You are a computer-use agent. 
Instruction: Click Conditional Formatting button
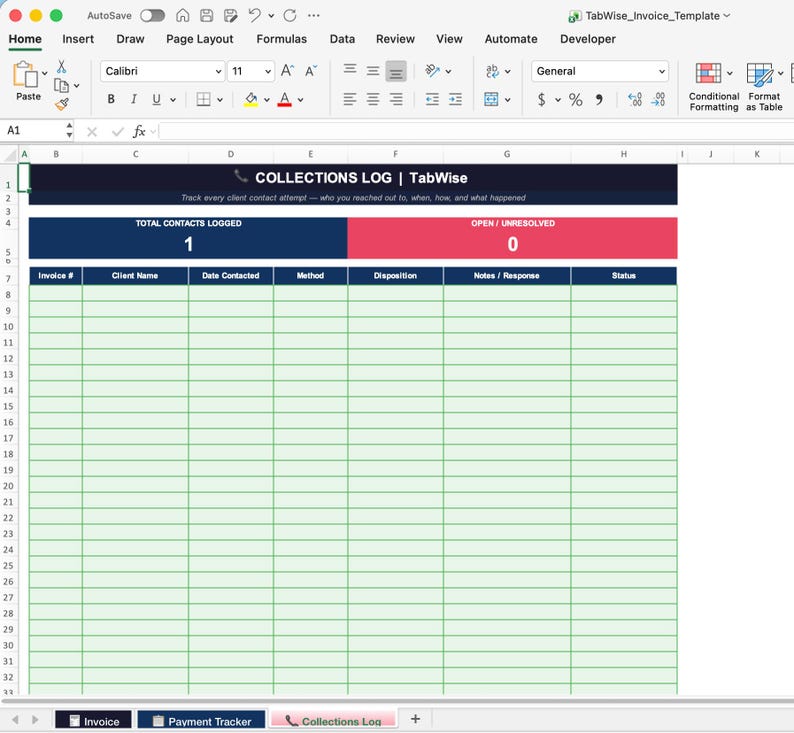pyautogui.click(x=713, y=86)
